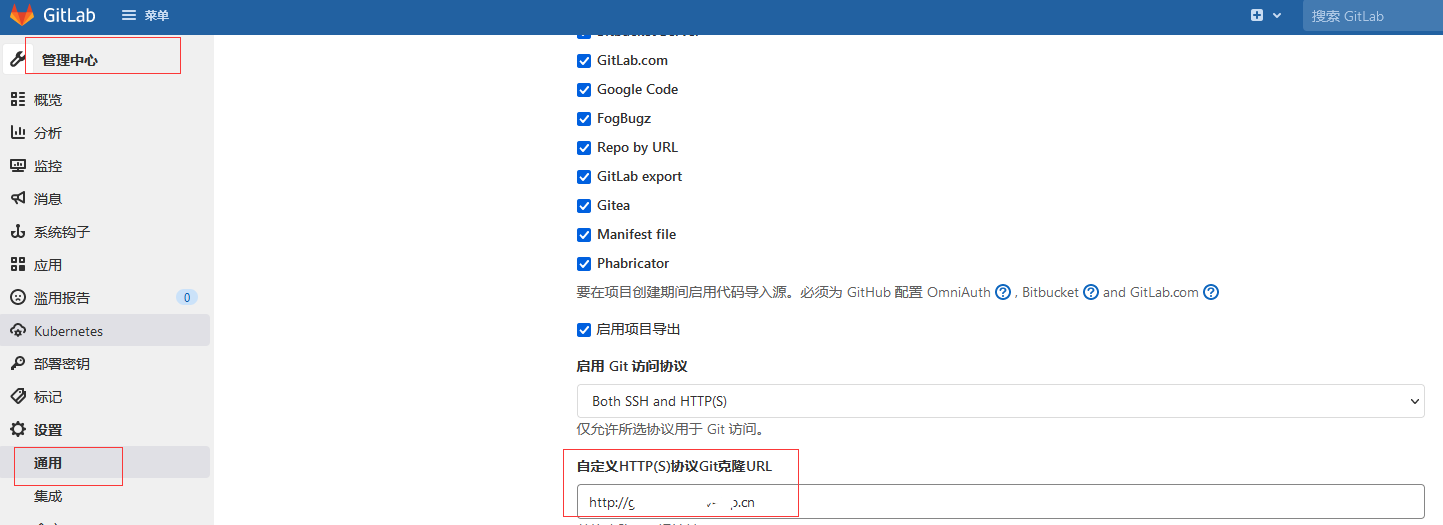This screenshot has width=1443, height=525.
Task: Open Bitbucket help question icon
Action: (x=1091, y=292)
